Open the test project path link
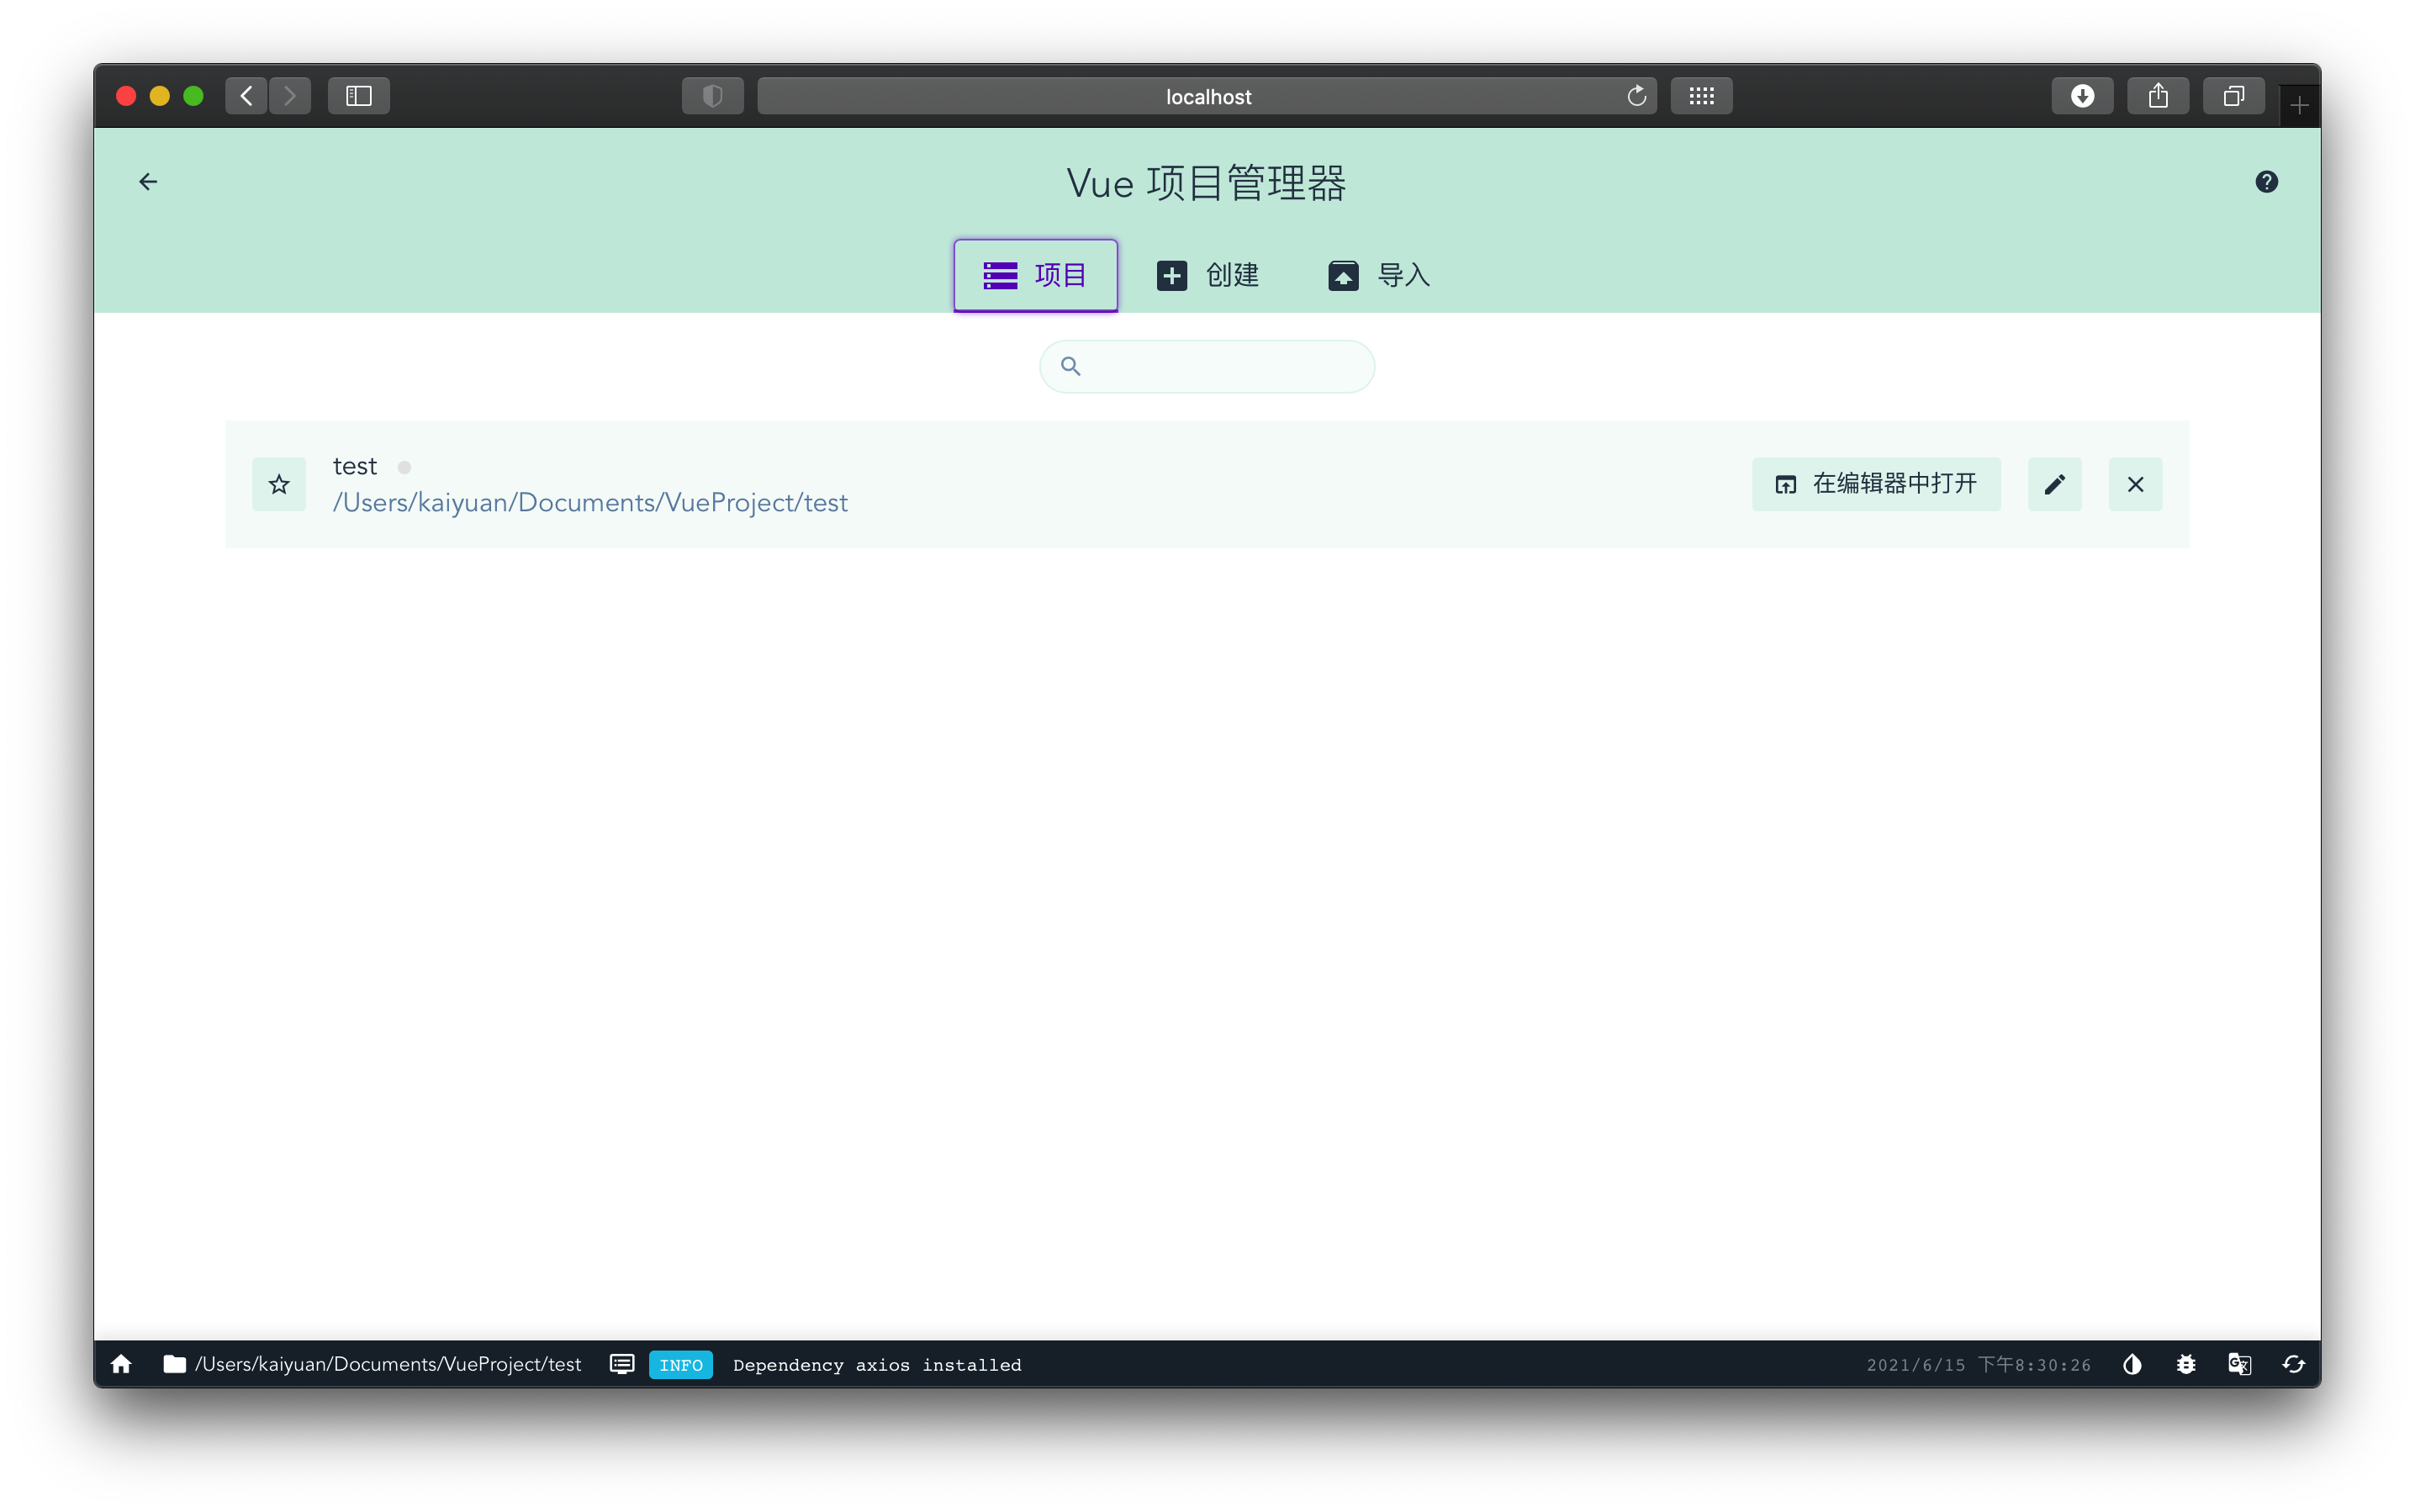 click(x=590, y=503)
